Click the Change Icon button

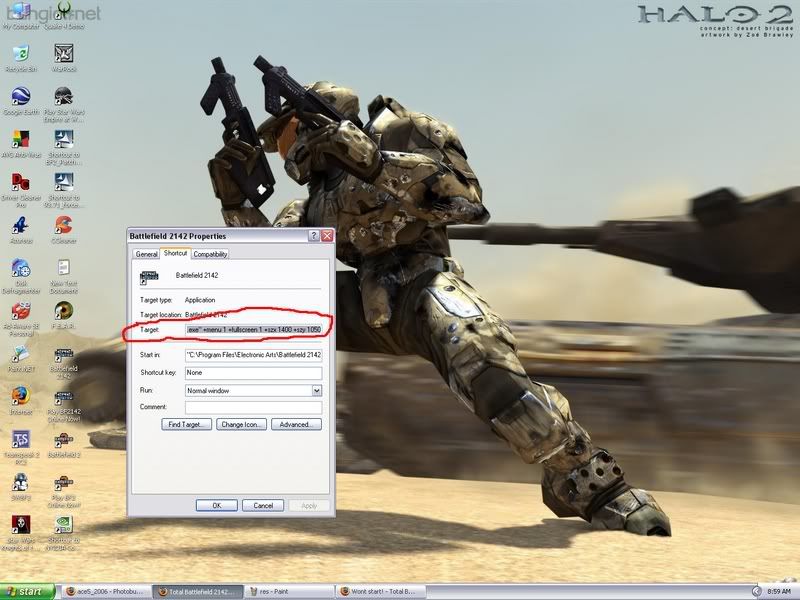click(241, 425)
